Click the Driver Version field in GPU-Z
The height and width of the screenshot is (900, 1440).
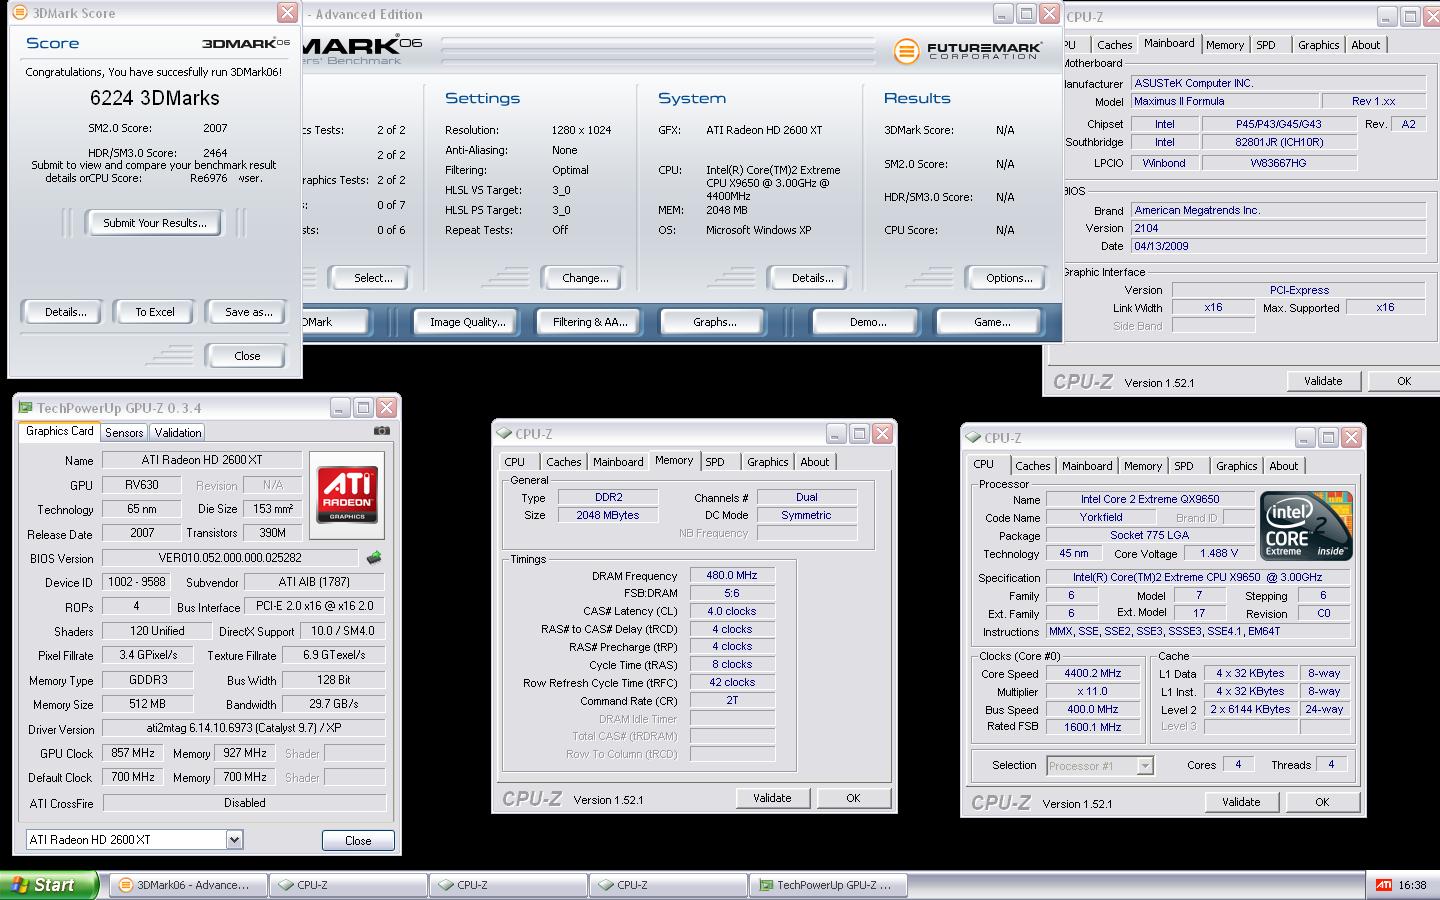tap(244, 728)
